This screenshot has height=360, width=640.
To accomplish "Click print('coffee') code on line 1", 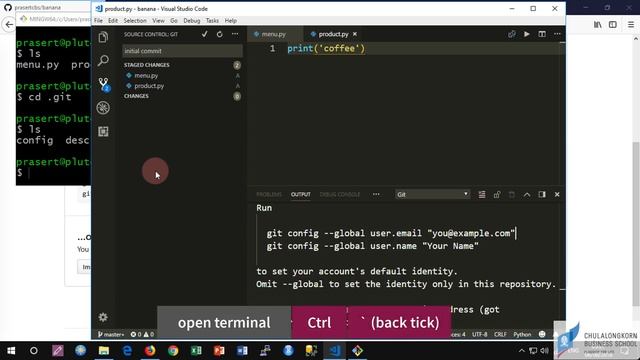I will [326, 49].
